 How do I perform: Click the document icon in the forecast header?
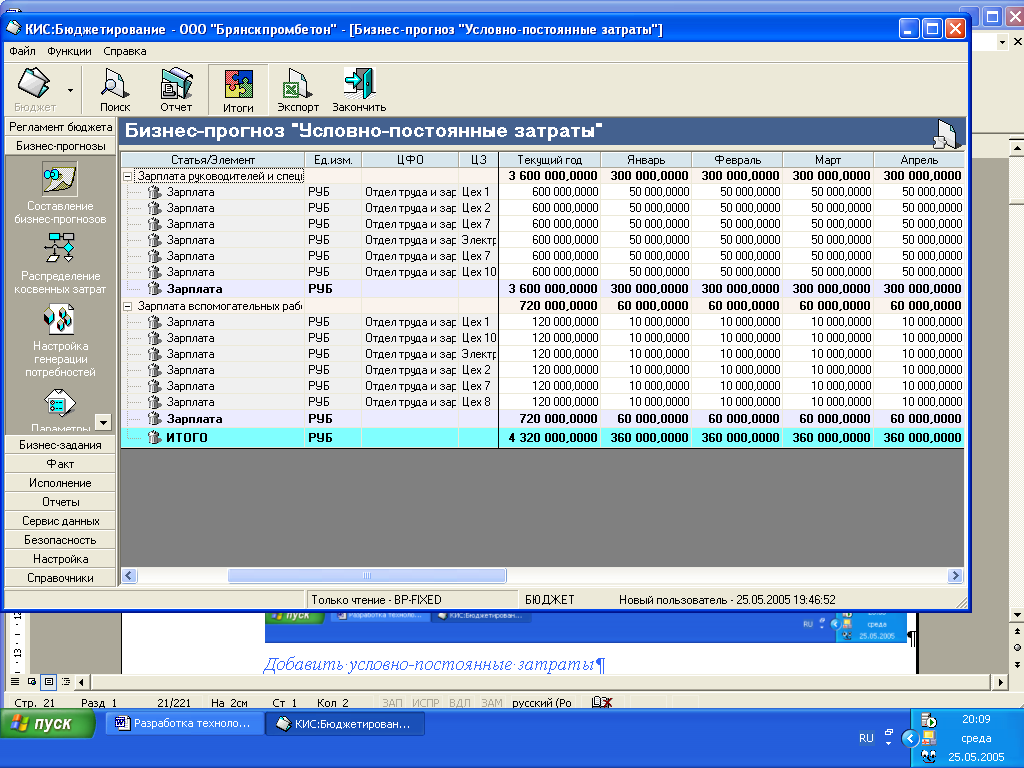click(x=944, y=133)
